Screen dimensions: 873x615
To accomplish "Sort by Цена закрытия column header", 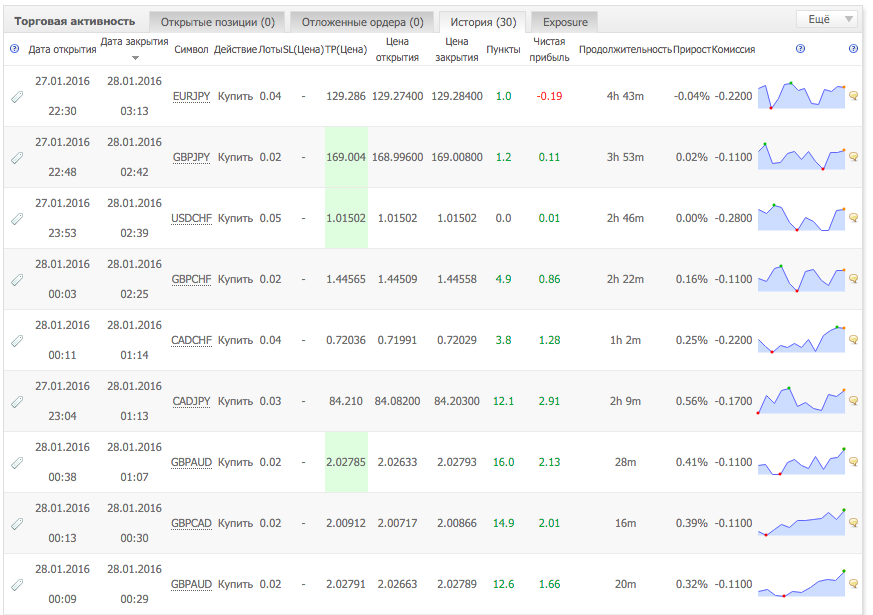I will (457, 50).
